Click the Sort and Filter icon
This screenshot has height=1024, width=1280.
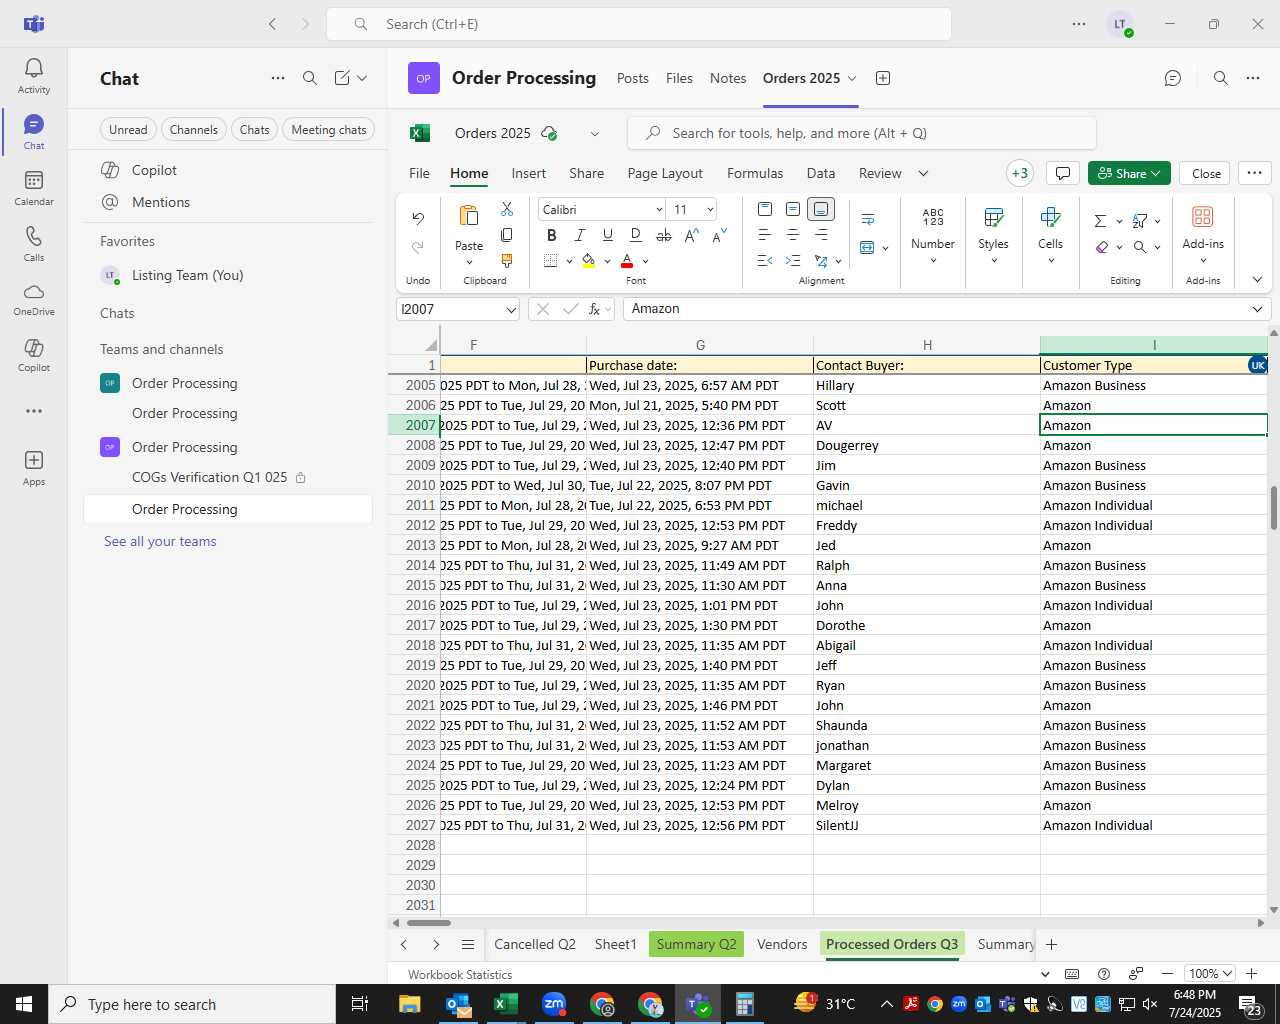tap(1140, 221)
